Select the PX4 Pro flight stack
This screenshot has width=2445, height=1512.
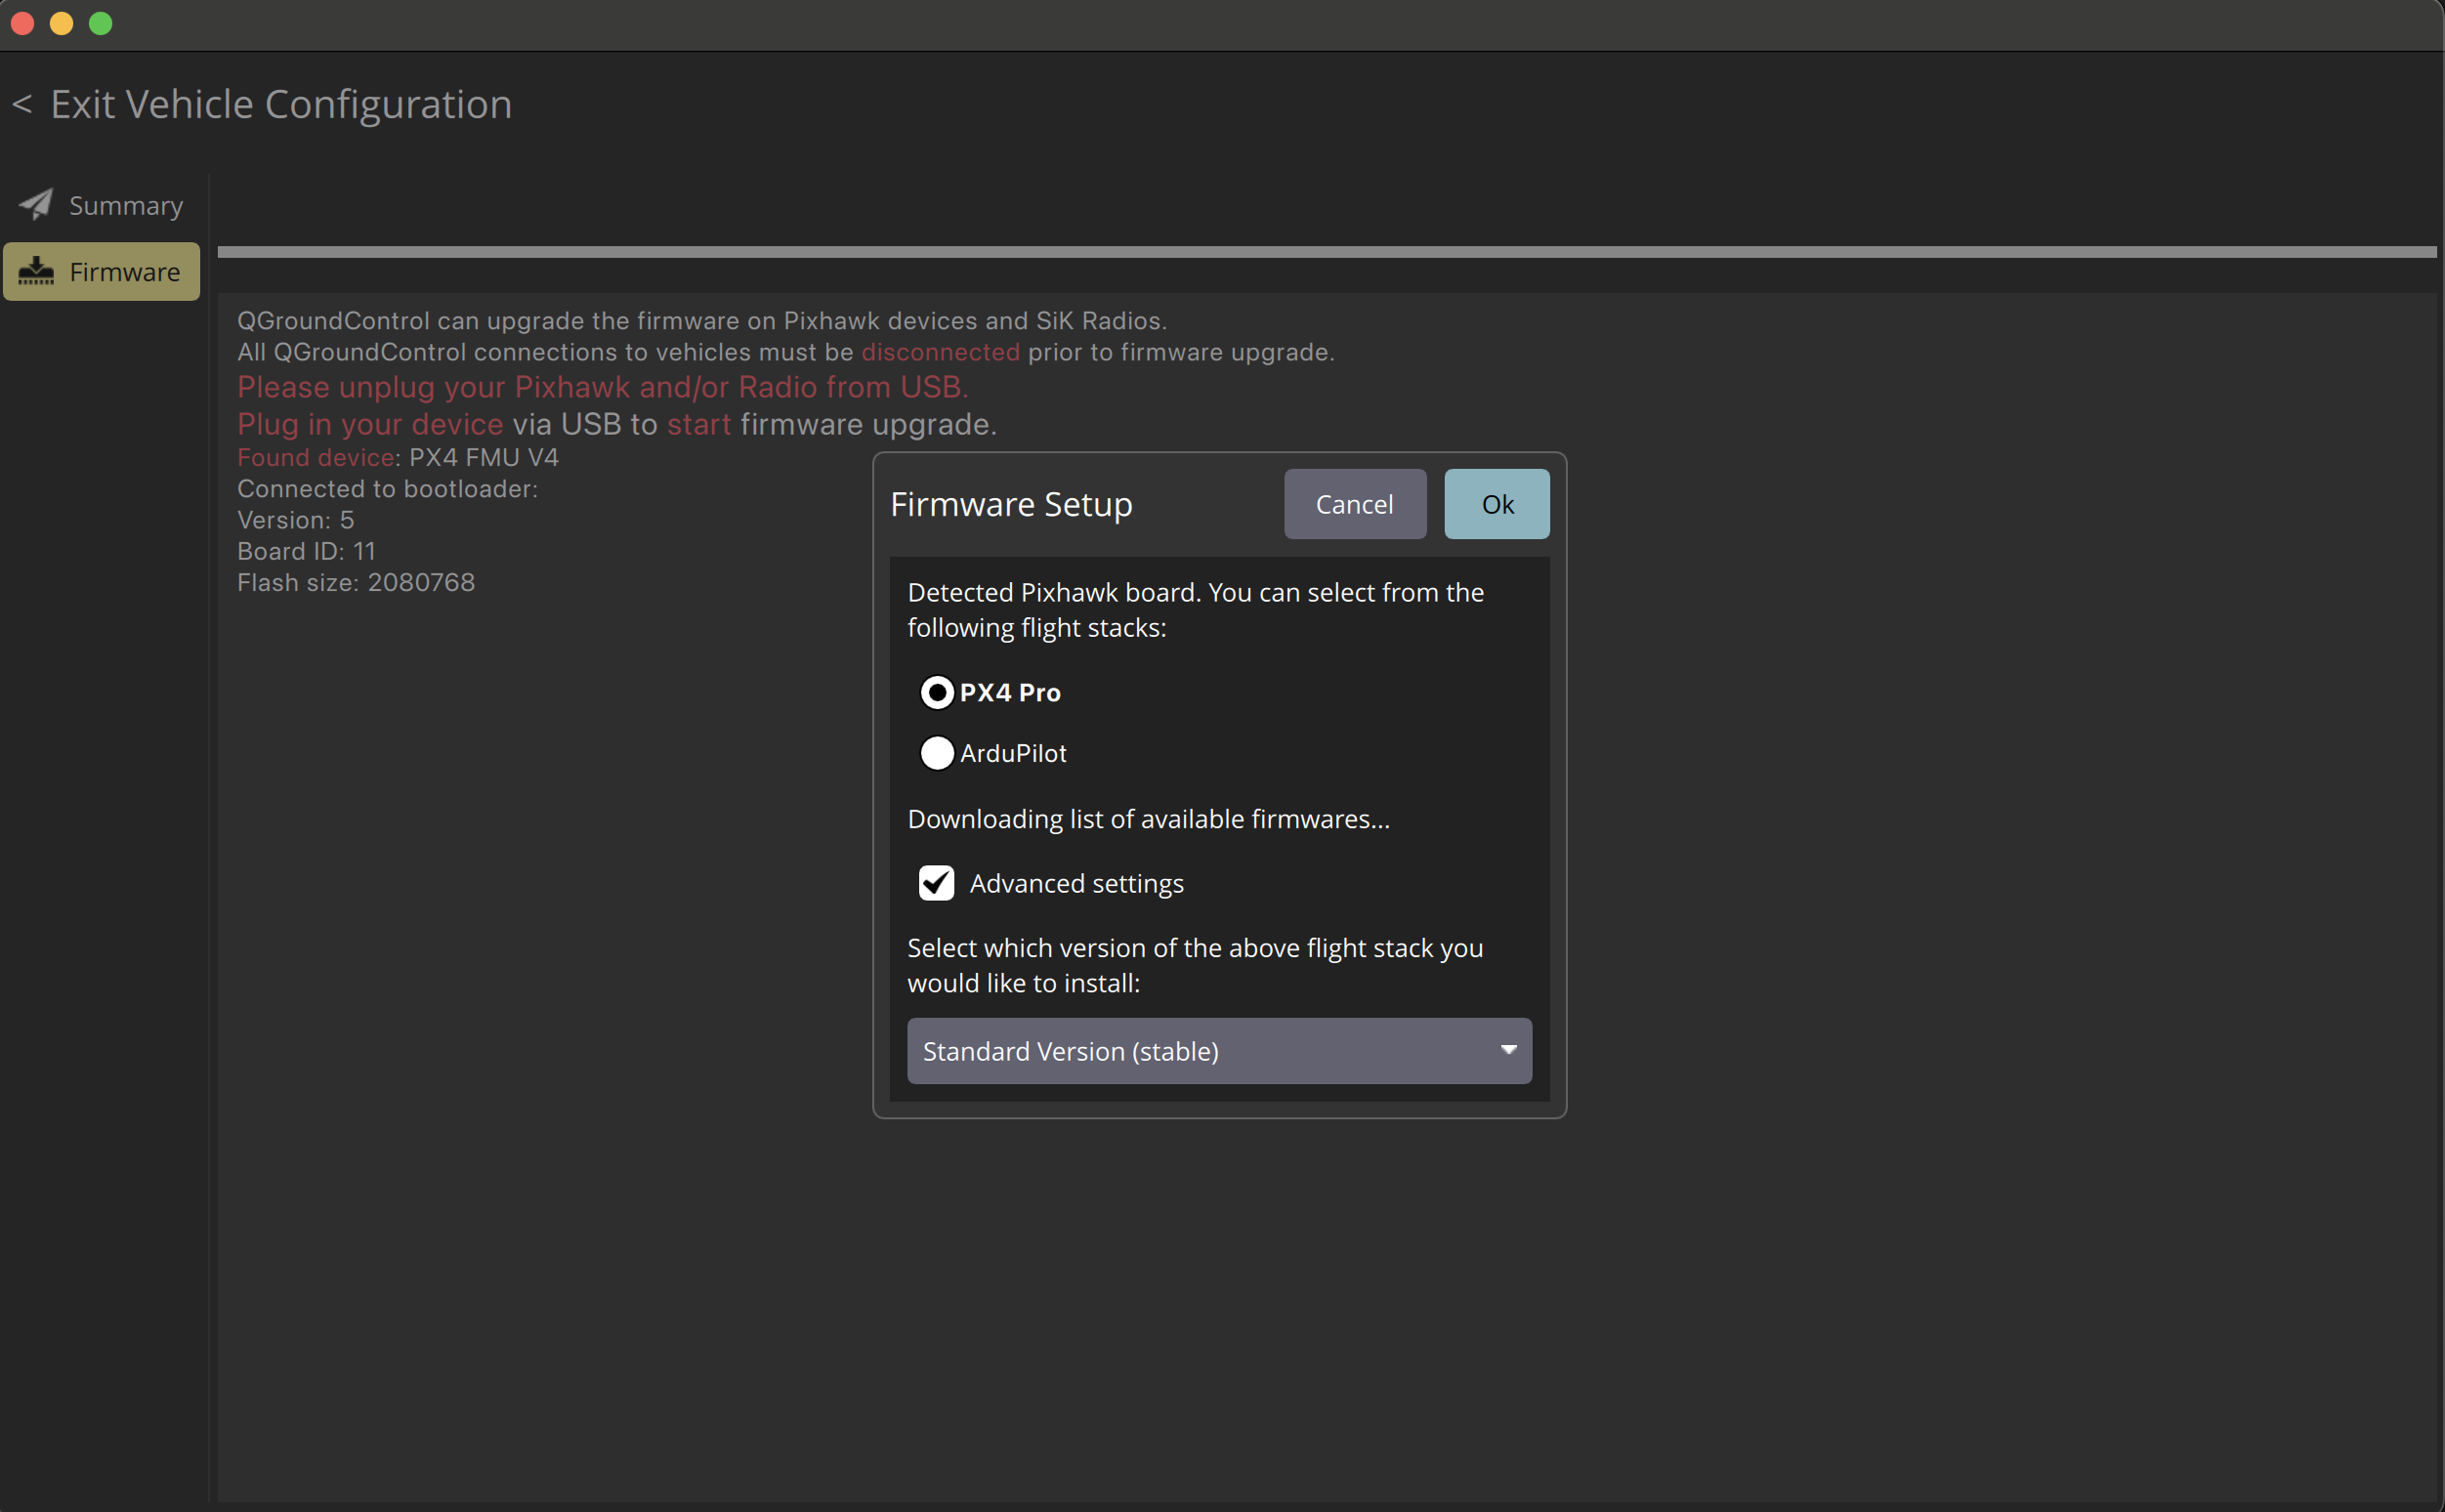click(936, 692)
